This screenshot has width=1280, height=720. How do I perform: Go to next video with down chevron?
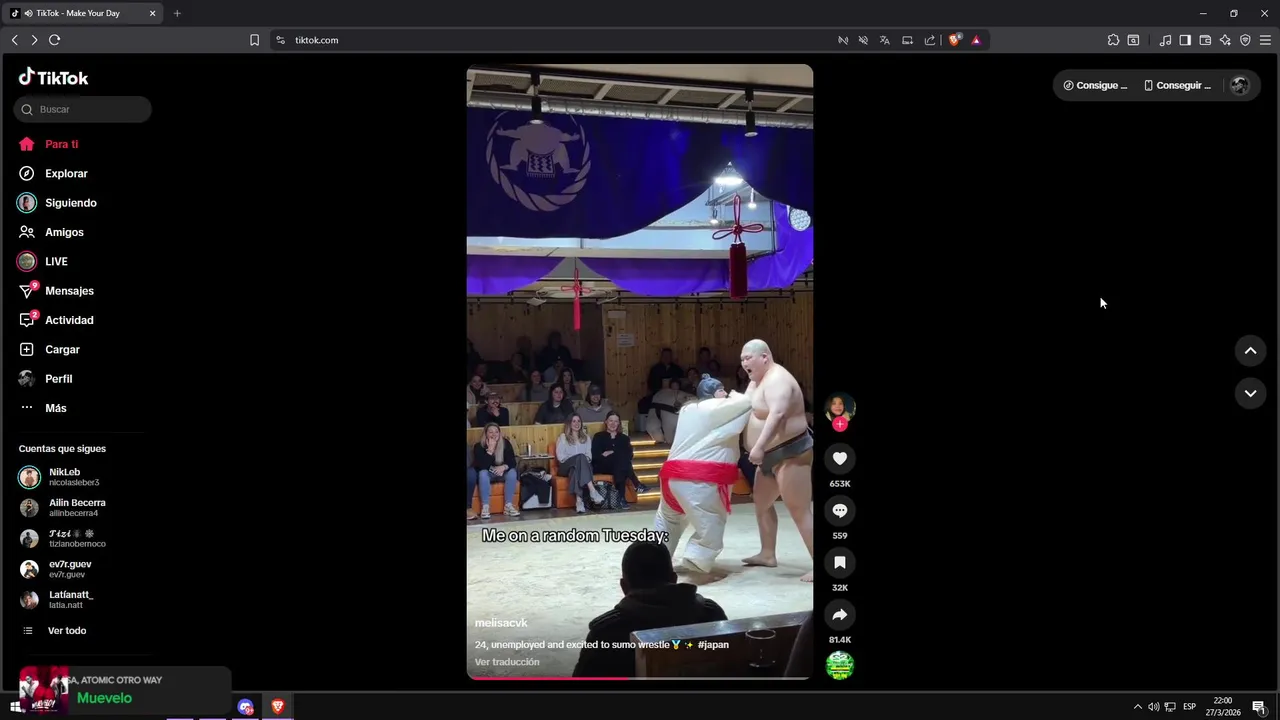[x=1250, y=394]
